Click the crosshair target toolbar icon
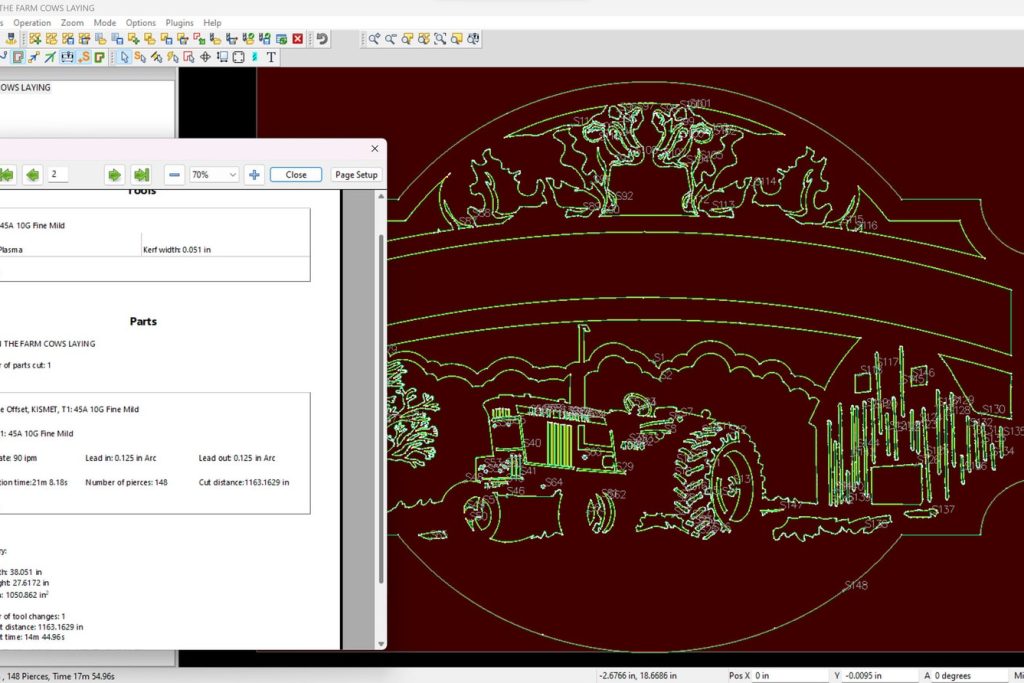Screen dimensions: 1024x683 coord(205,57)
